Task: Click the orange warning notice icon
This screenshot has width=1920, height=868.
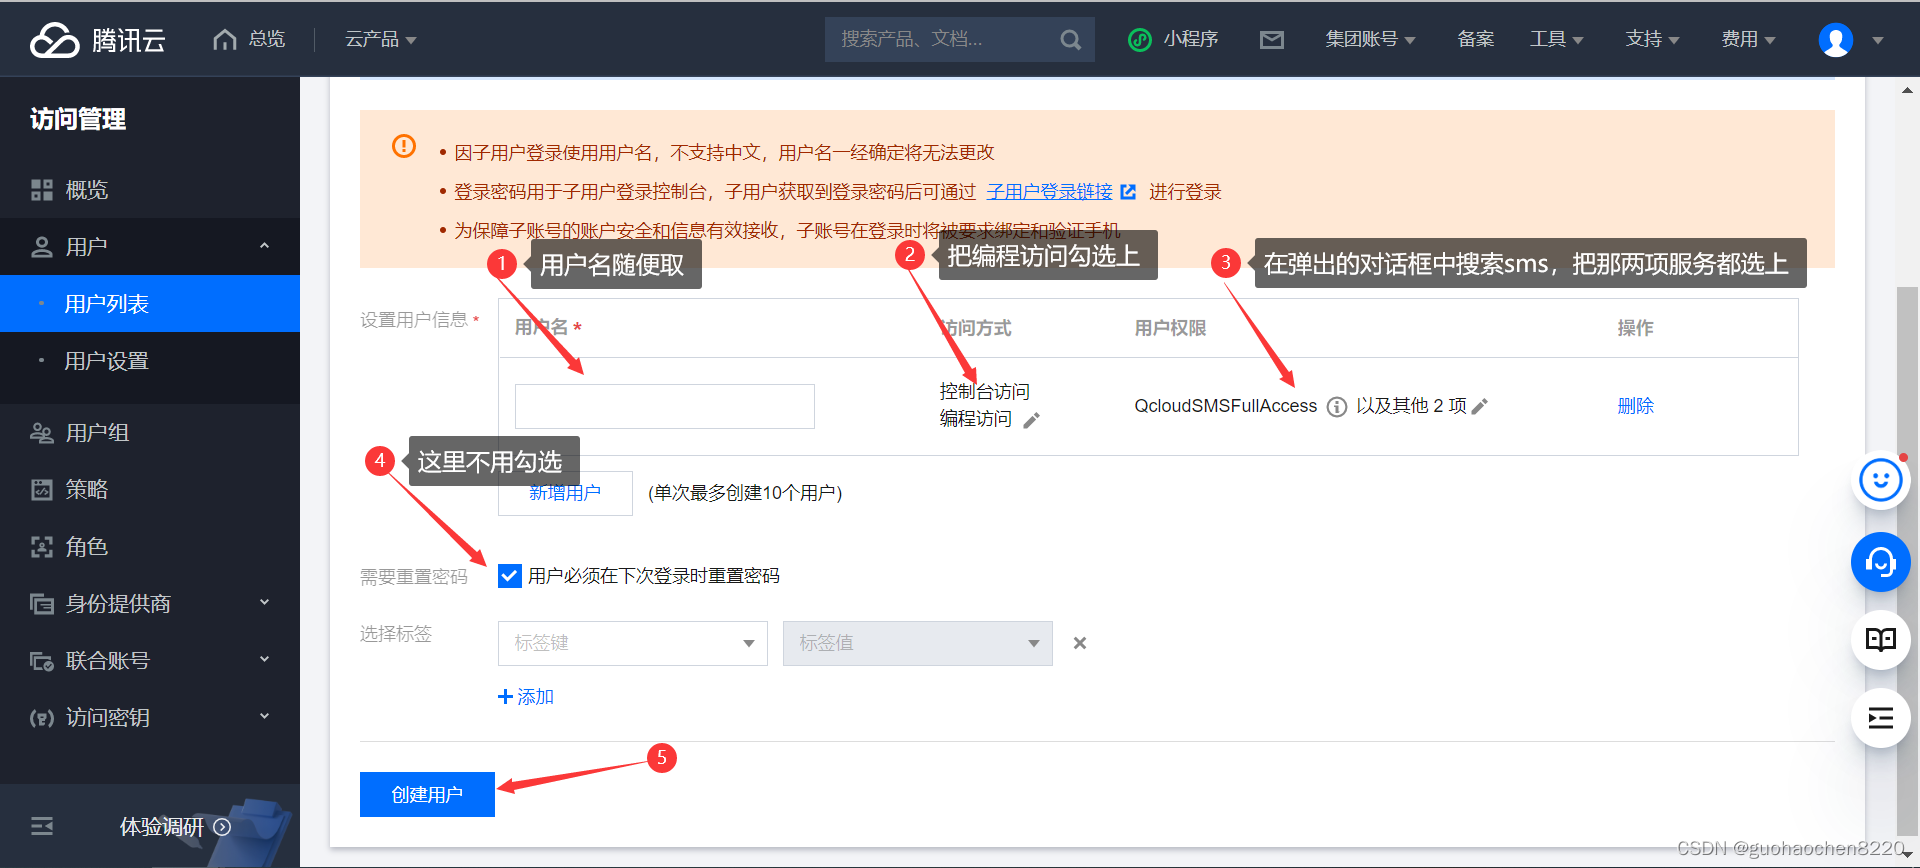Action: click(x=404, y=146)
